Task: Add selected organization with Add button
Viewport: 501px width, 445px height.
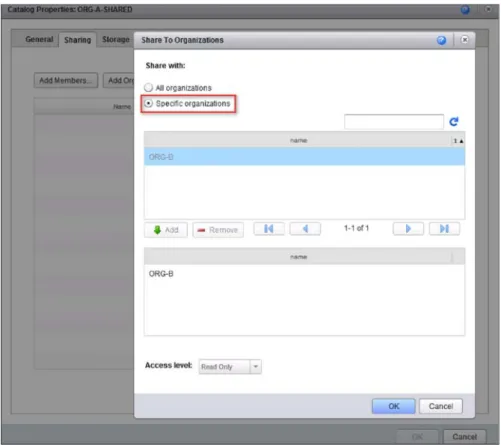Action: (x=166, y=230)
